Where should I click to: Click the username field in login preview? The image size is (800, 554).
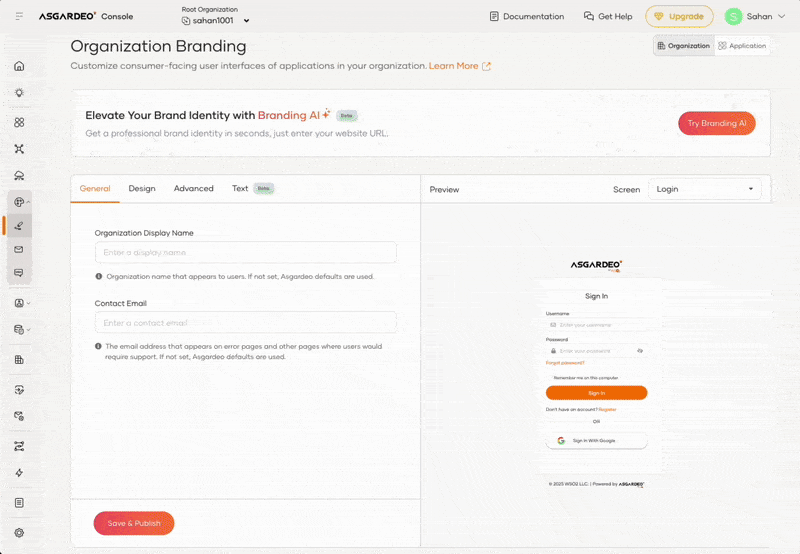(596, 325)
